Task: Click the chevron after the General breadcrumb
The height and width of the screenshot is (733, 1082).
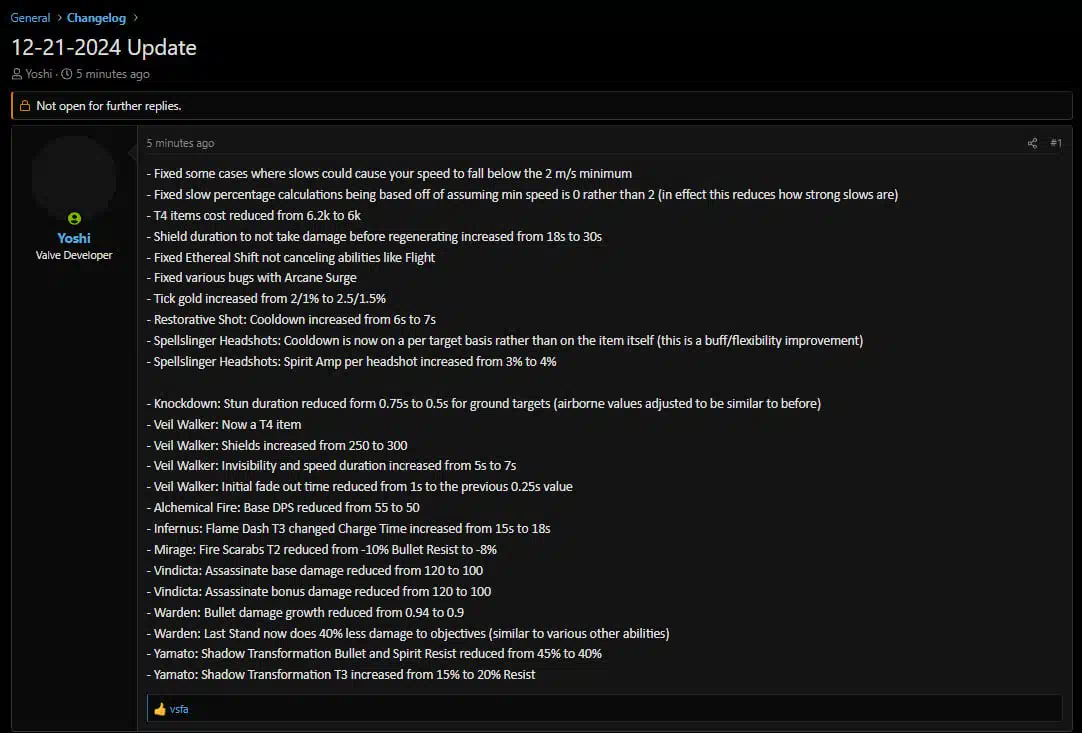Action: [59, 18]
